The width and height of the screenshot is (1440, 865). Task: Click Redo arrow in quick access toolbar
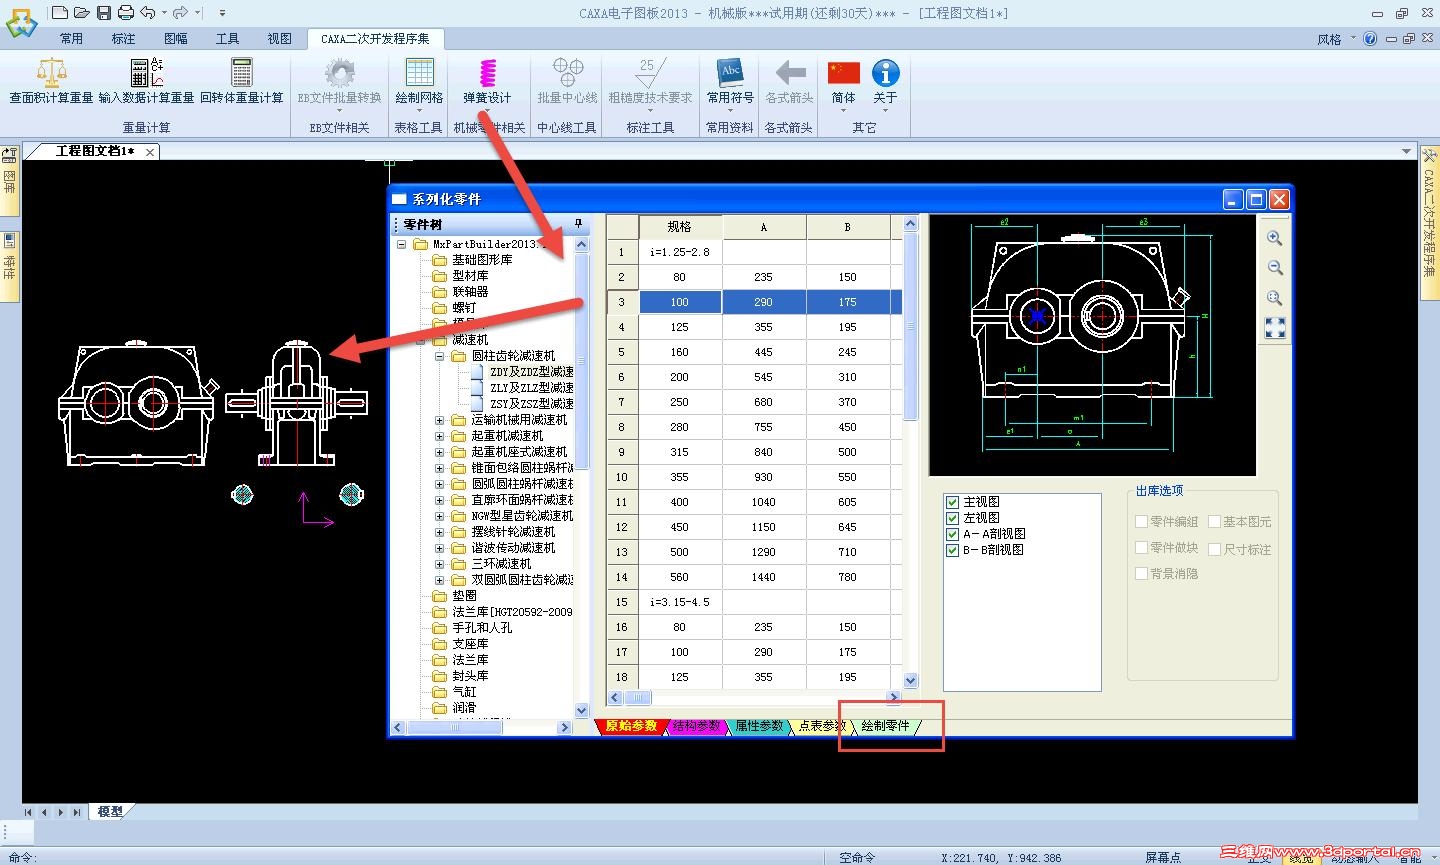pos(180,12)
